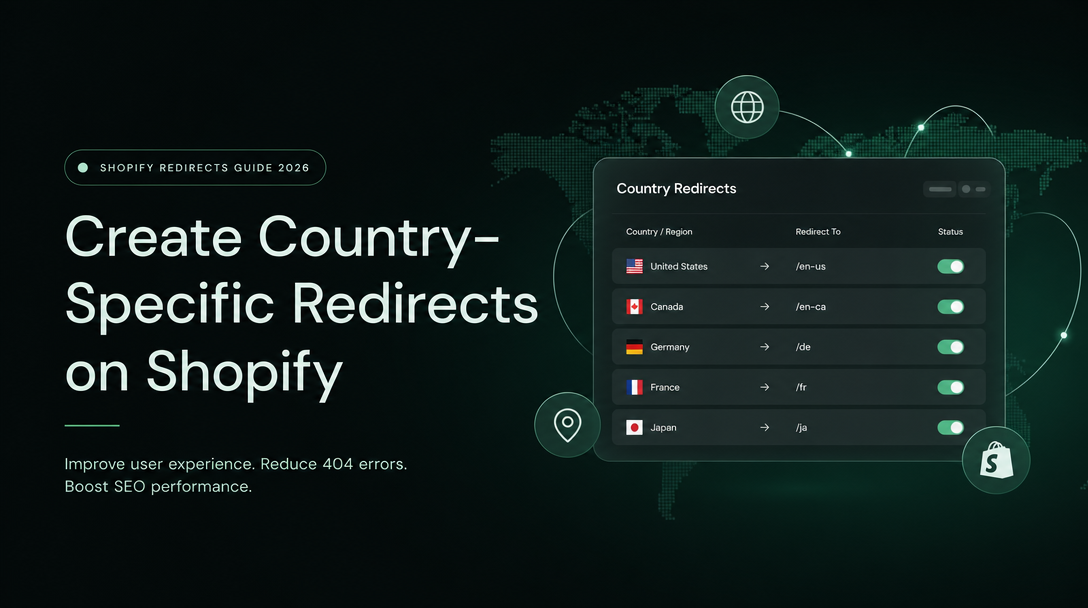The height and width of the screenshot is (608, 1088).
Task: Click the /fr redirect path
Action: coord(801,387)
